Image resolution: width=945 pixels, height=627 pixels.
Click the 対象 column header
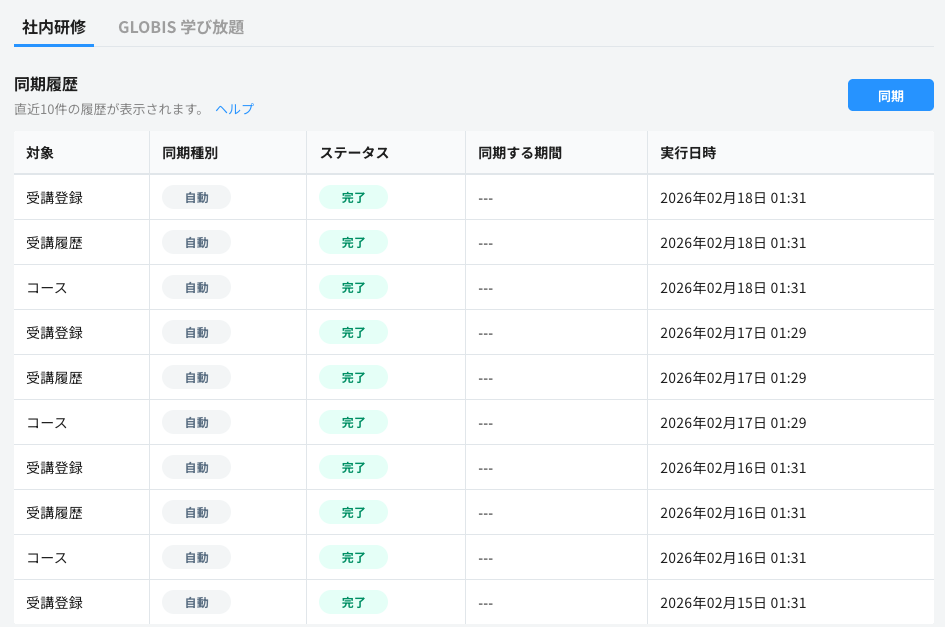tap(40, 153)
